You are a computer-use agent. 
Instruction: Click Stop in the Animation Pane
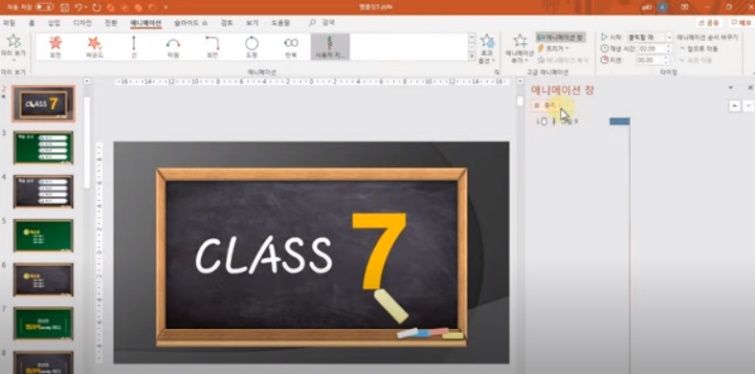point(545,105)
